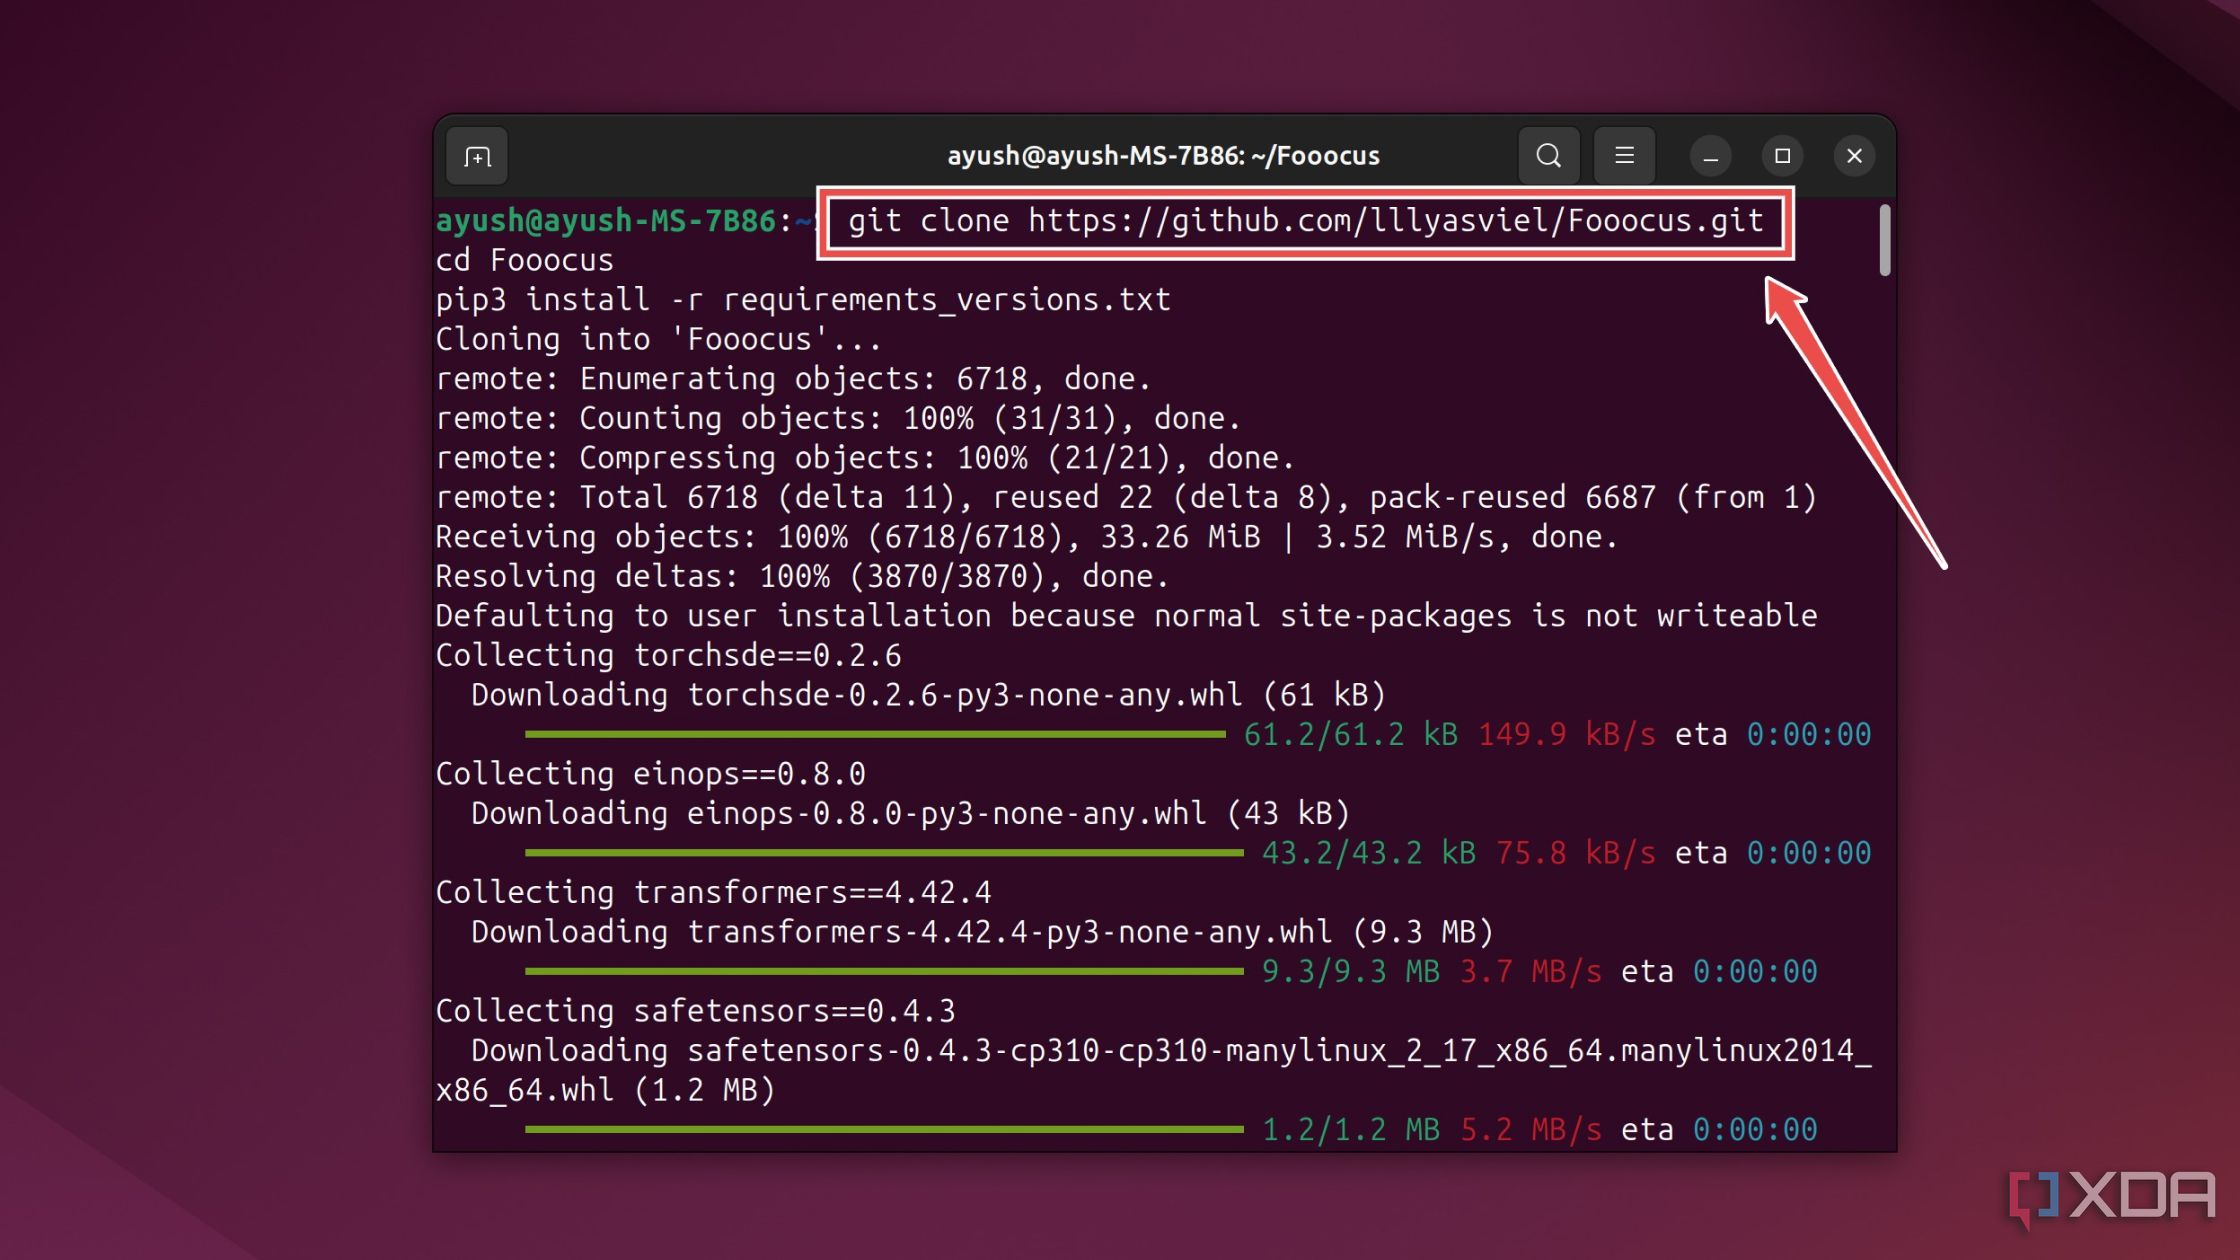Open a new terminal tab
The image size is (2240, 1260).
tap(477, 156)
